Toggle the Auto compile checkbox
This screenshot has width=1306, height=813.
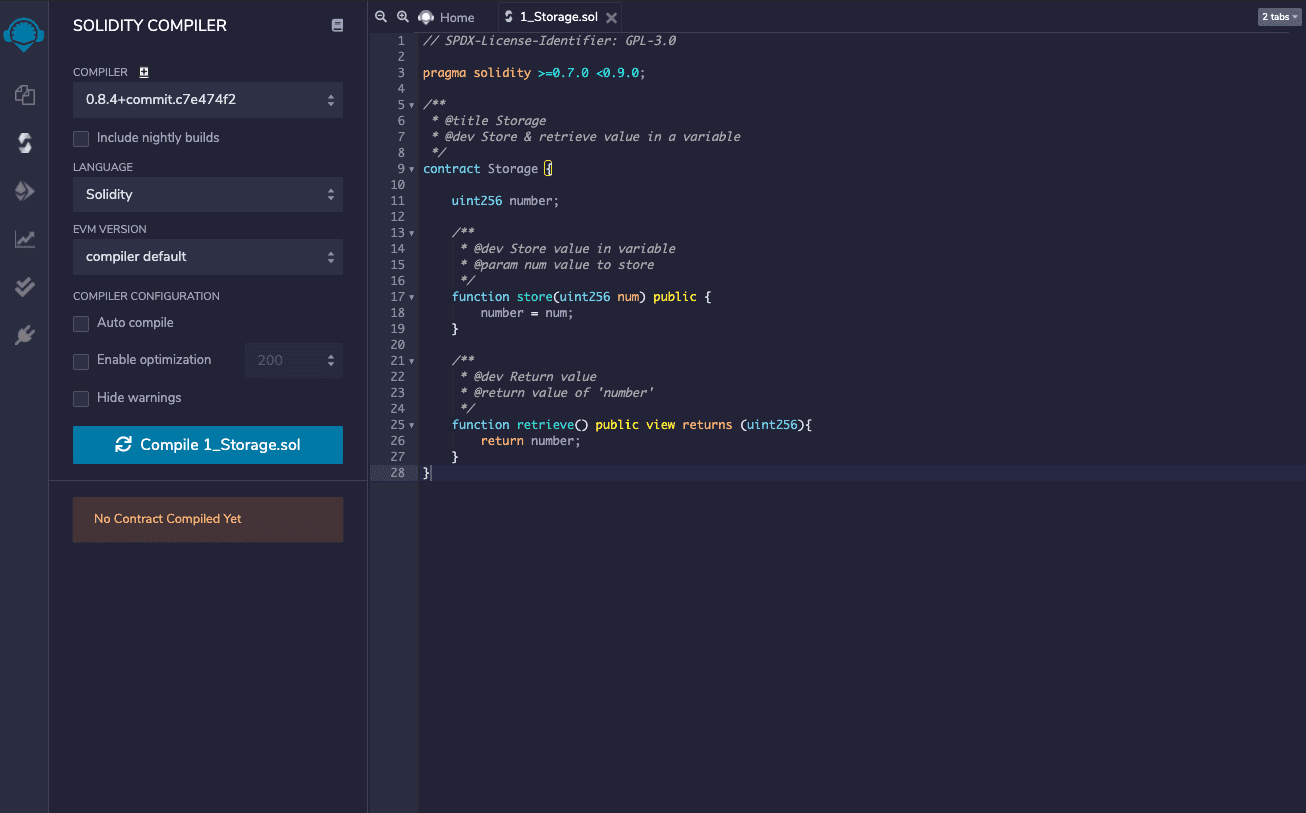pyautogui.click(x=81, y=323)
